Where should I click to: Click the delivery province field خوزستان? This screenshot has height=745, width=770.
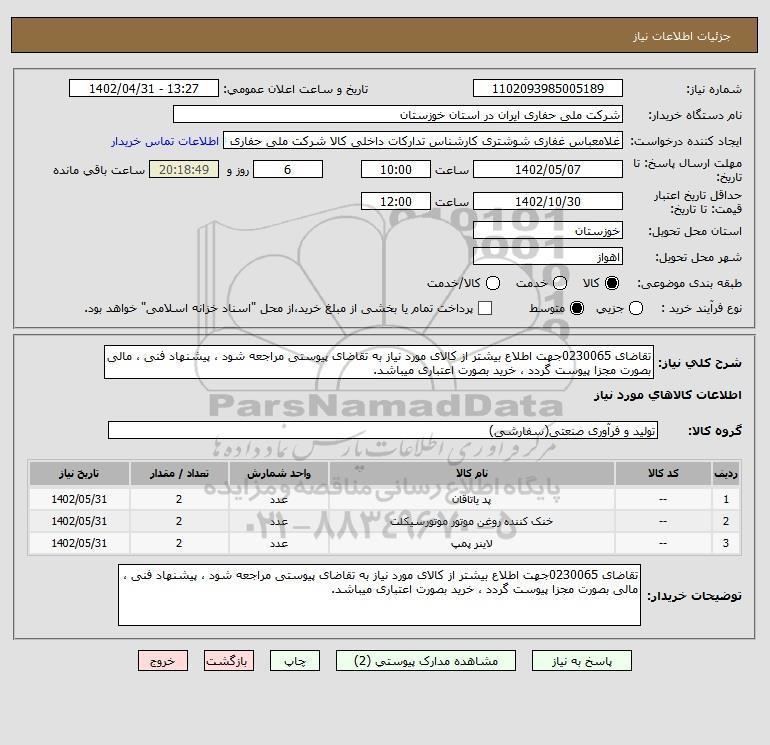point(548,230)
